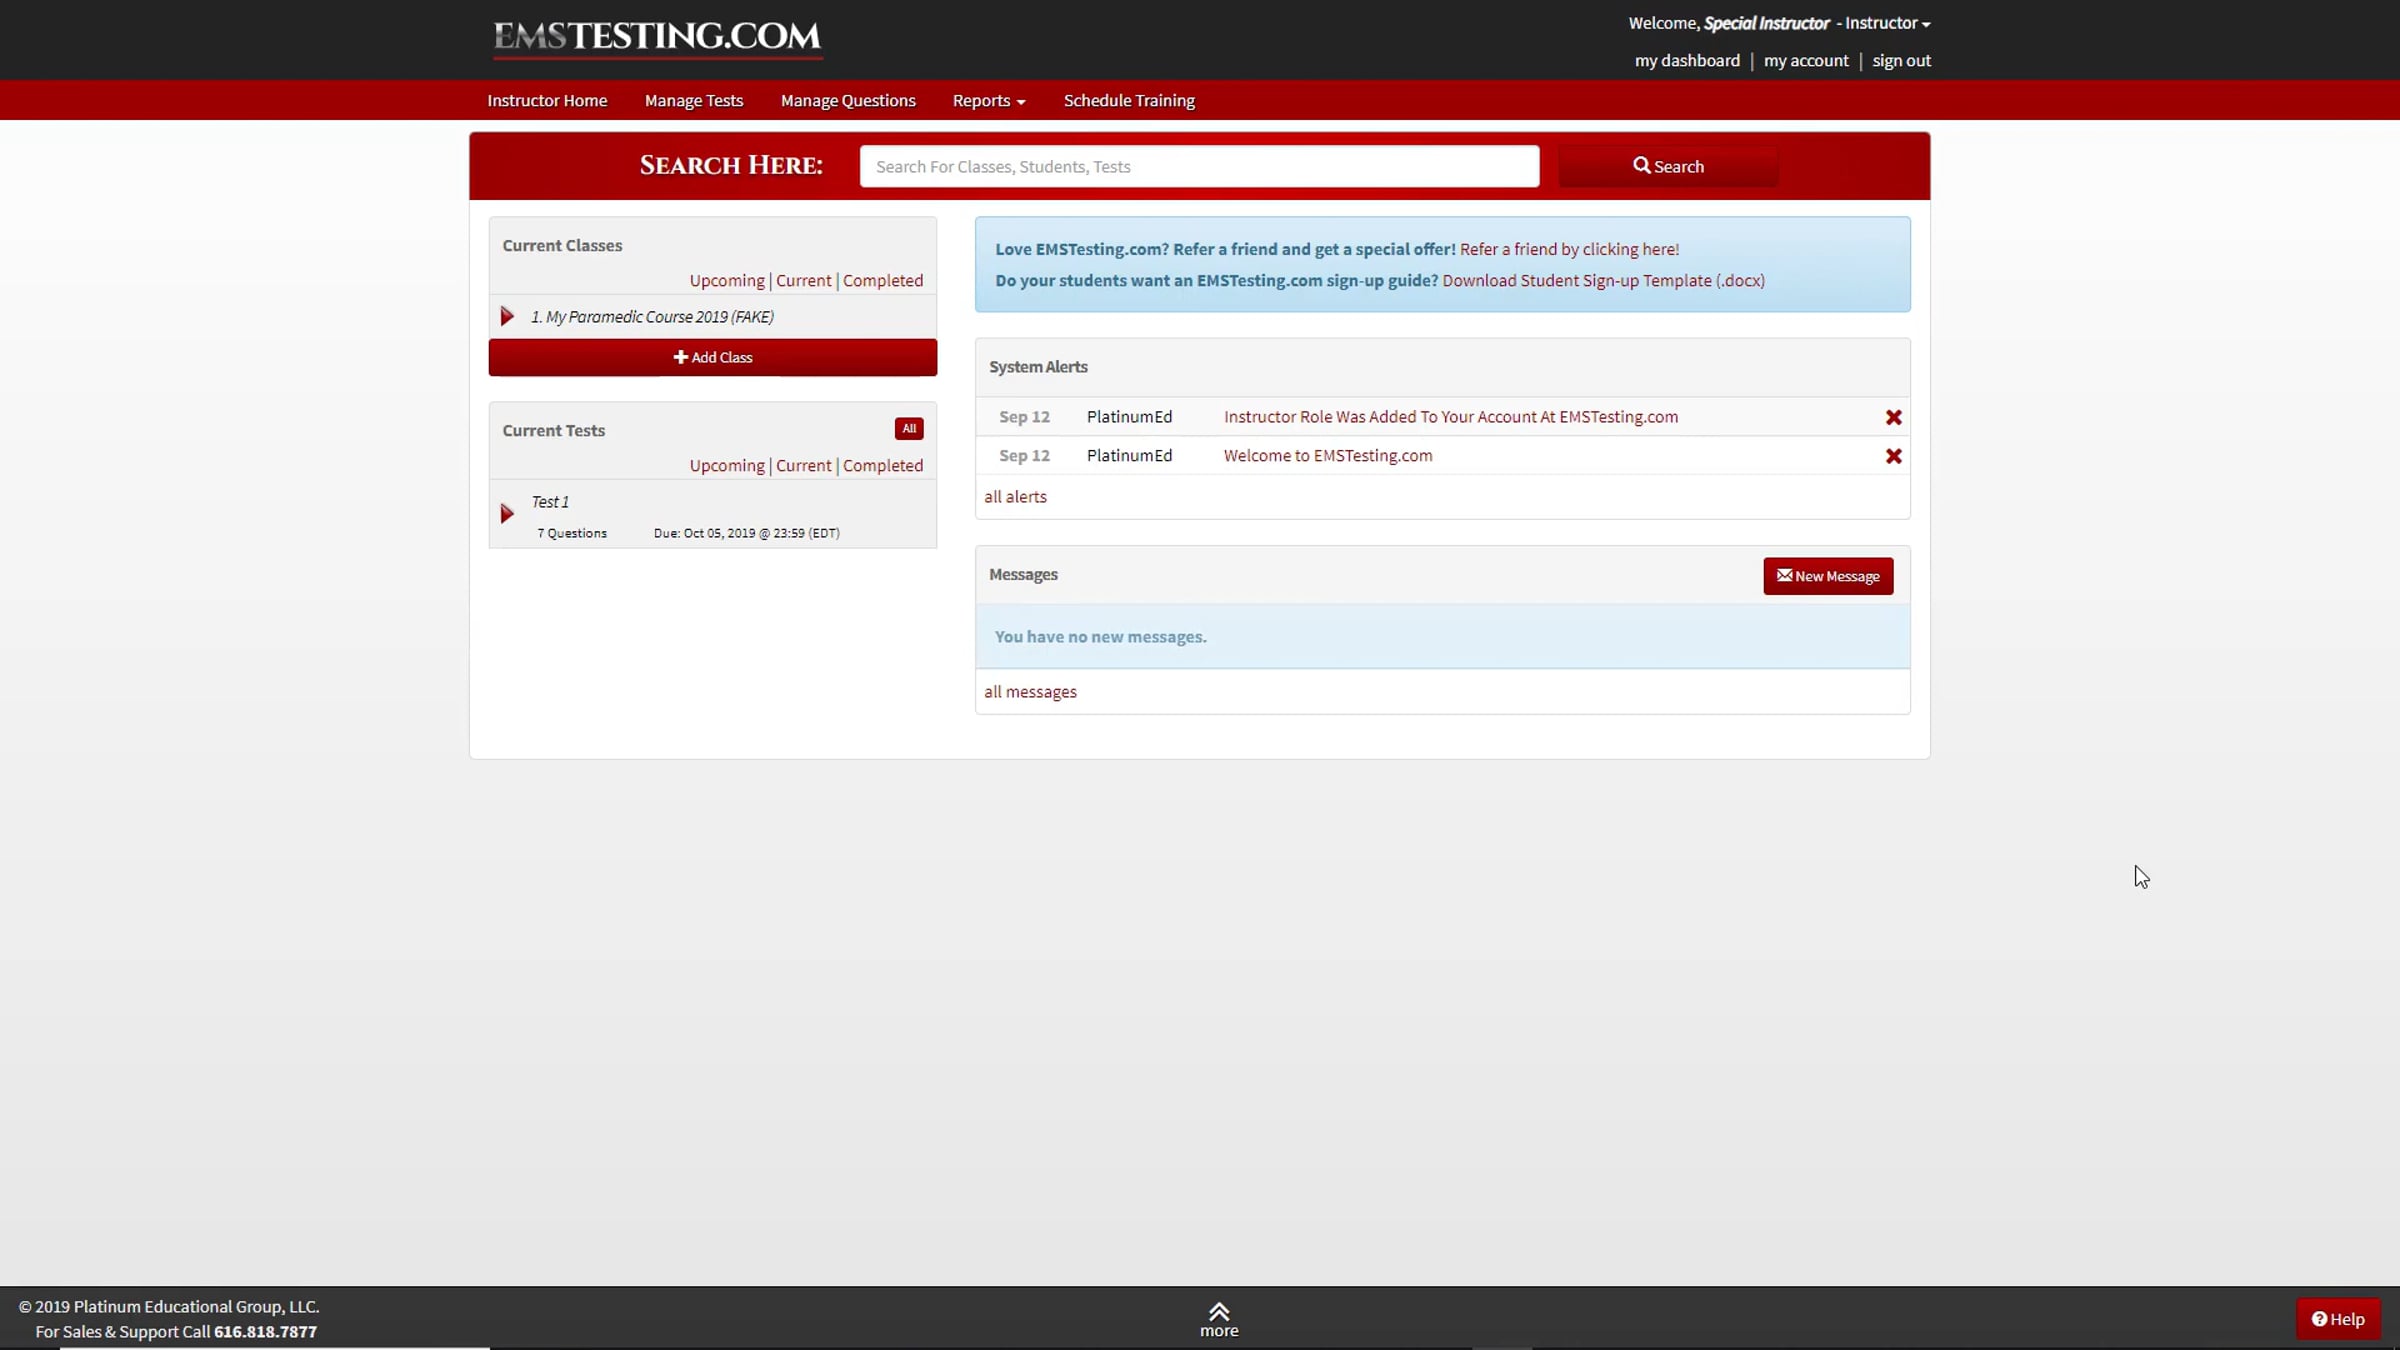This screenshot has width=2400, height=1350.
Task: Click the Search button with magnifier icon
Action: click(x=1668, y=166)
